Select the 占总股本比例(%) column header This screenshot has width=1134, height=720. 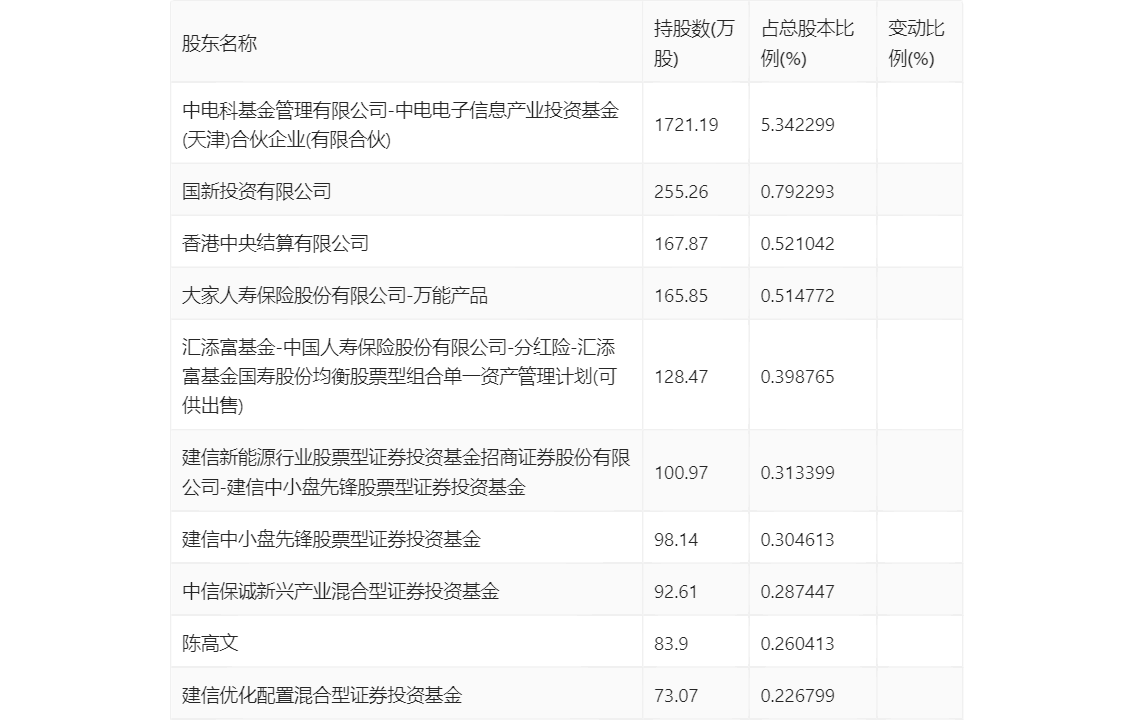807,43
